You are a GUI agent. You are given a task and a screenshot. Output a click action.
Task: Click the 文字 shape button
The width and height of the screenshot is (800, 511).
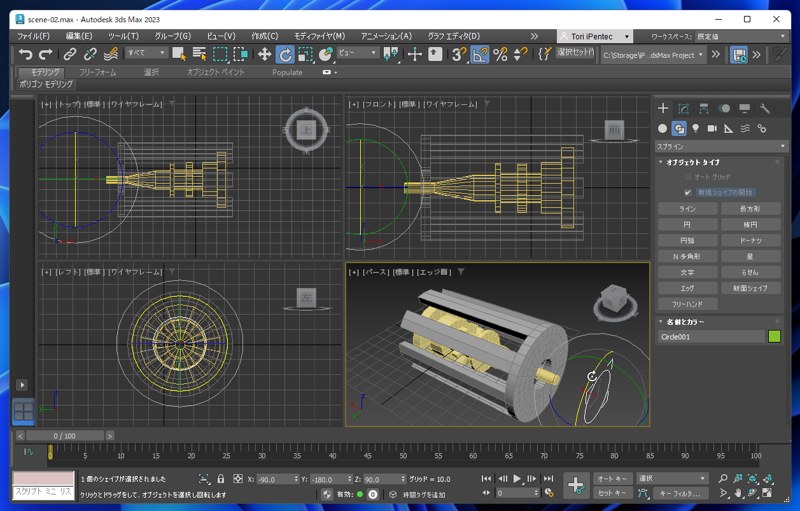point(687,272)
